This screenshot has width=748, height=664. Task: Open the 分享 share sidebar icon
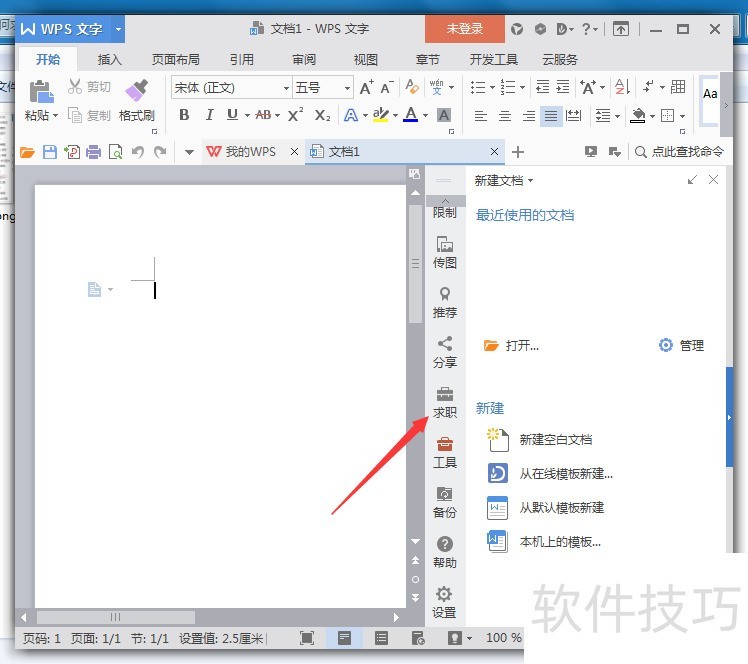coord(445,353)
